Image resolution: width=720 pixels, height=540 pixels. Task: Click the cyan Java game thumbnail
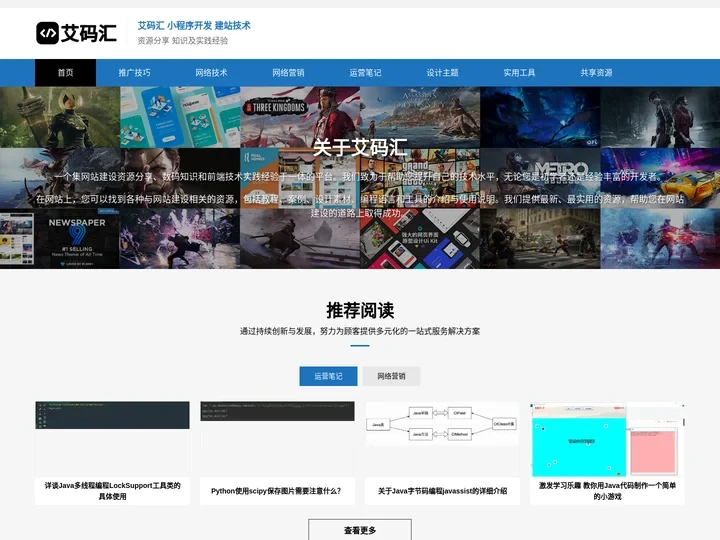[607, 439]
